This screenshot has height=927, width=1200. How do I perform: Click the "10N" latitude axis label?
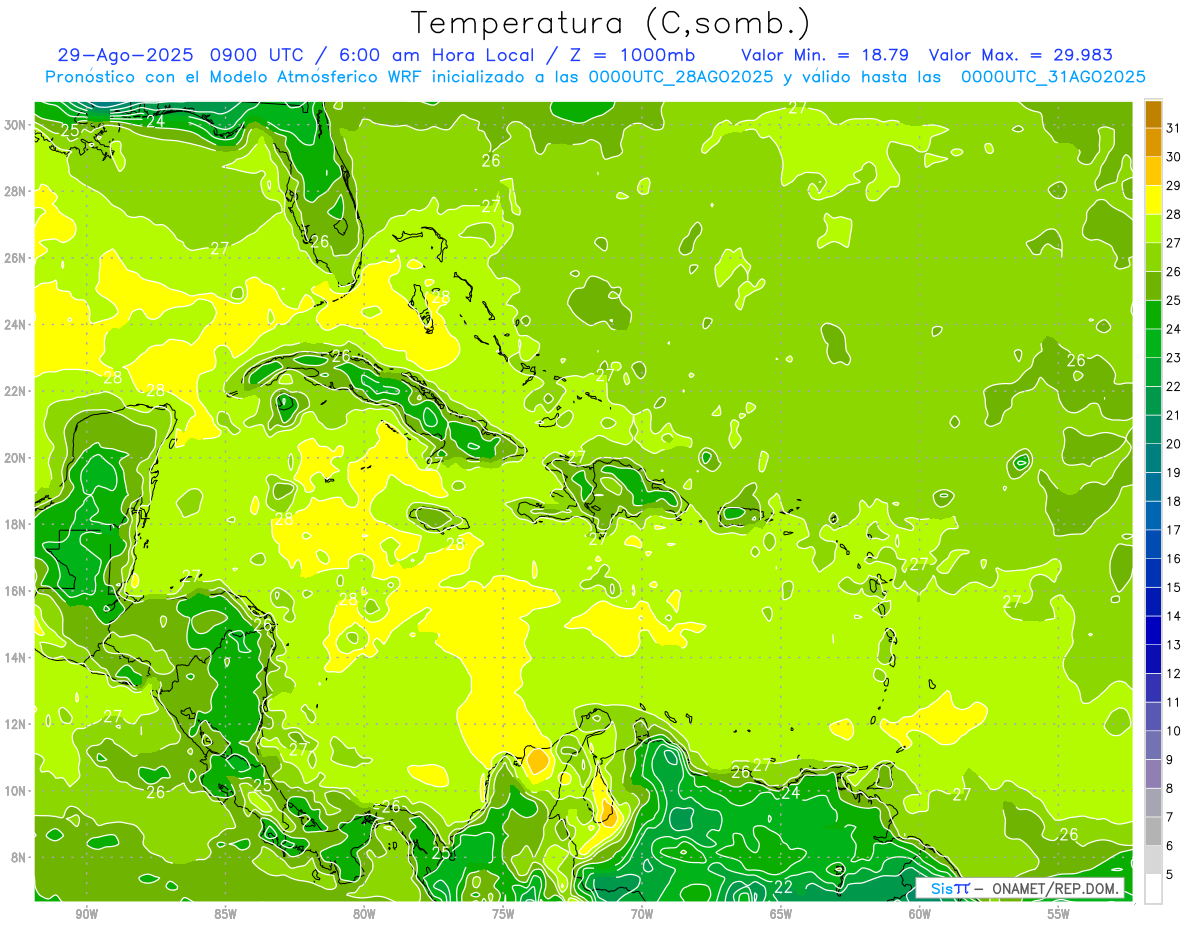[x=14, y=790]
